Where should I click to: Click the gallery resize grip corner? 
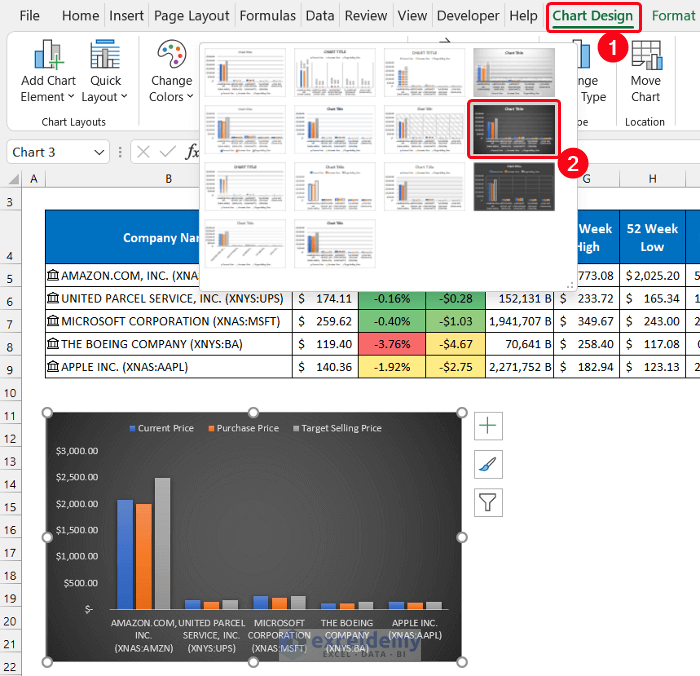570,285
